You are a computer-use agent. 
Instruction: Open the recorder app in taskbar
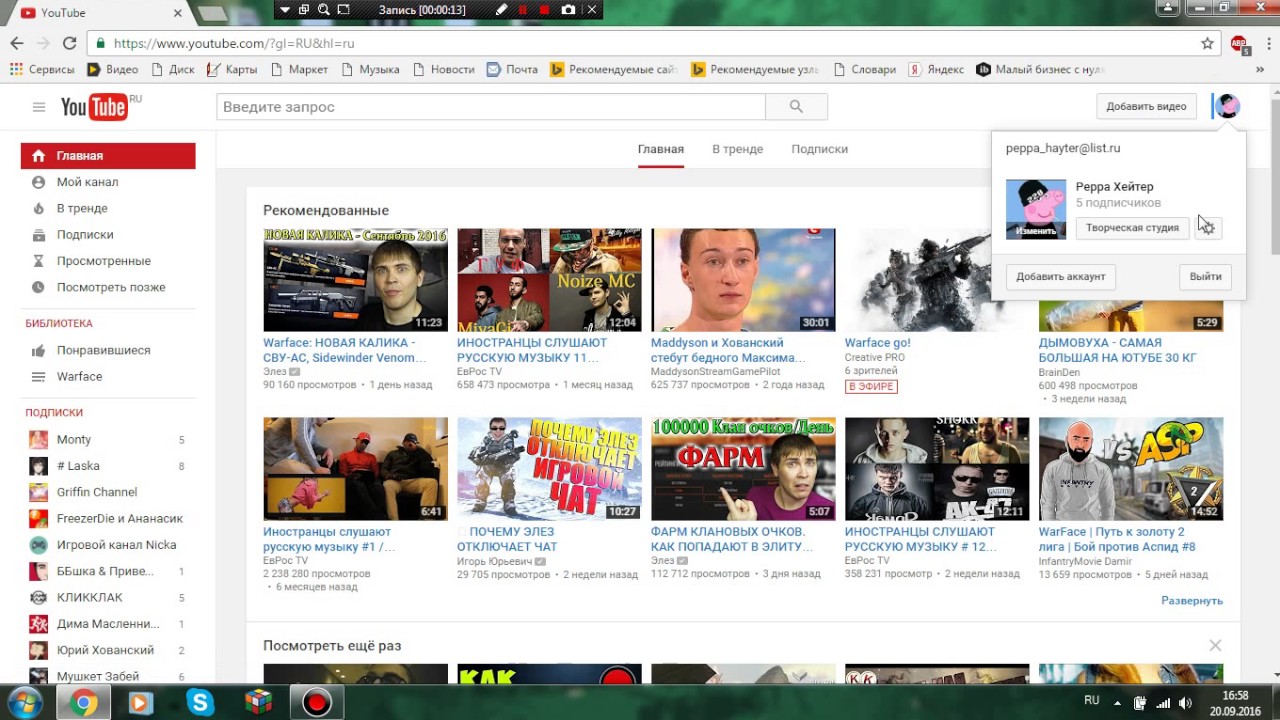click(x=317, y=703)
